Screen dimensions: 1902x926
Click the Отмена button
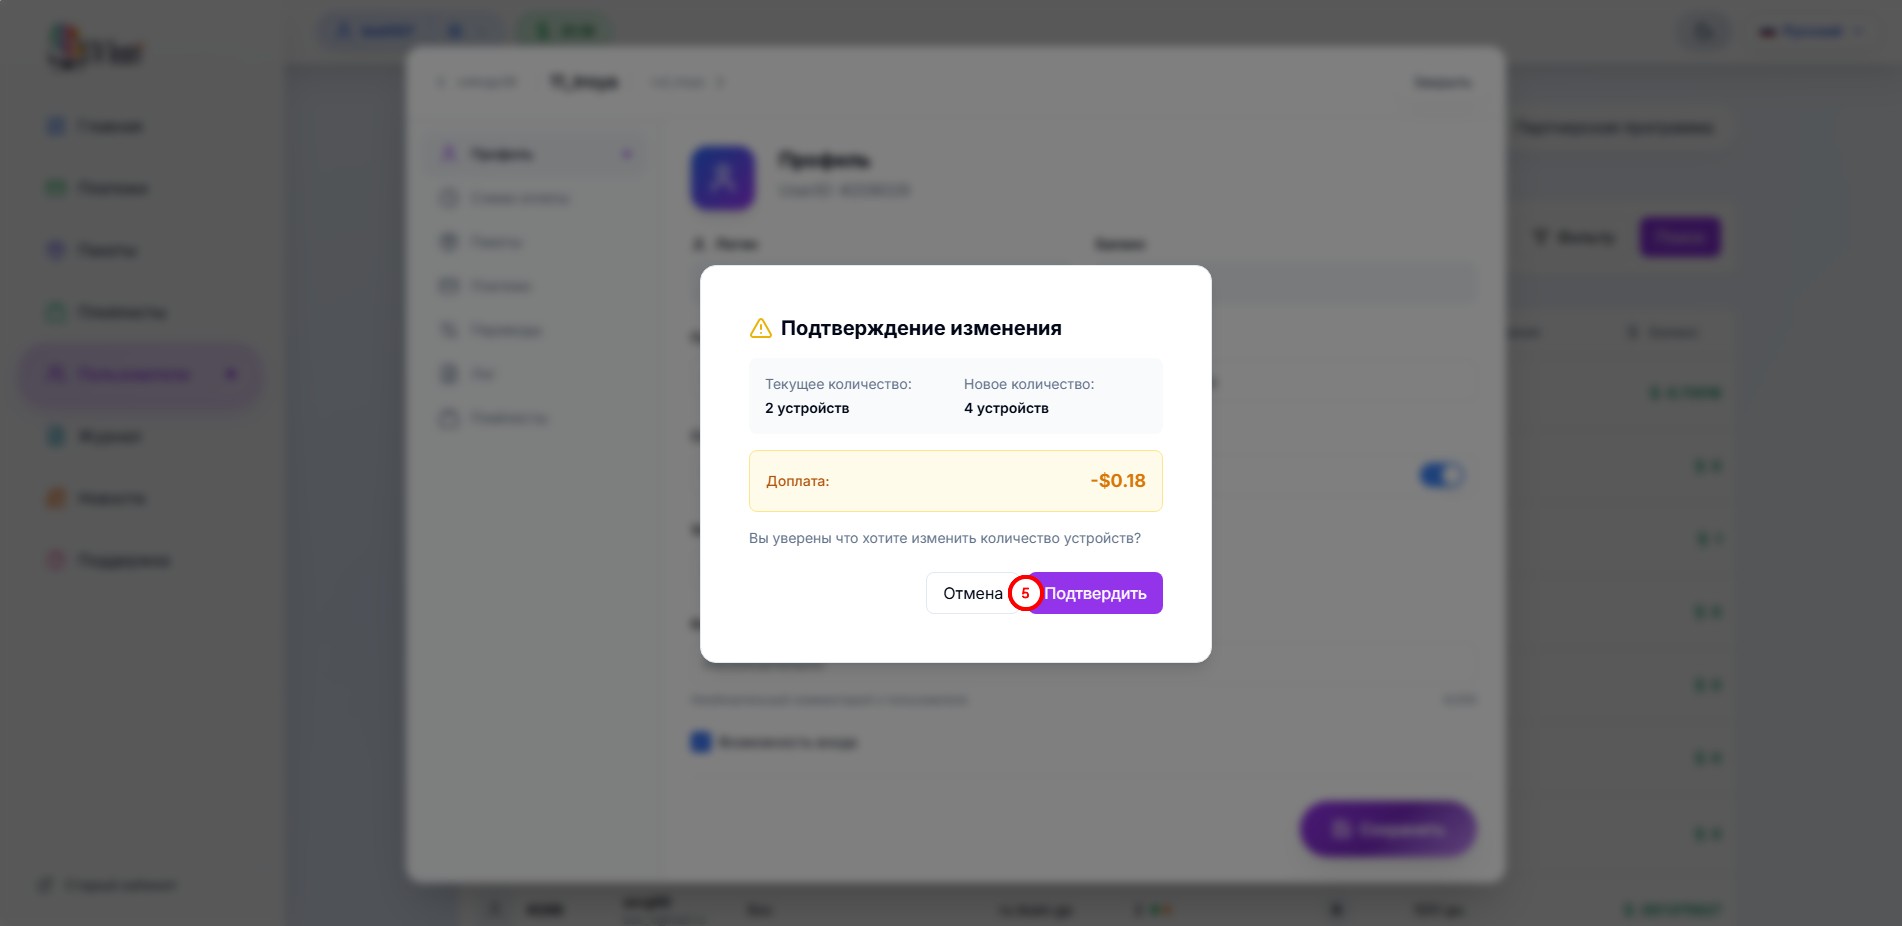tap(970, 593)
